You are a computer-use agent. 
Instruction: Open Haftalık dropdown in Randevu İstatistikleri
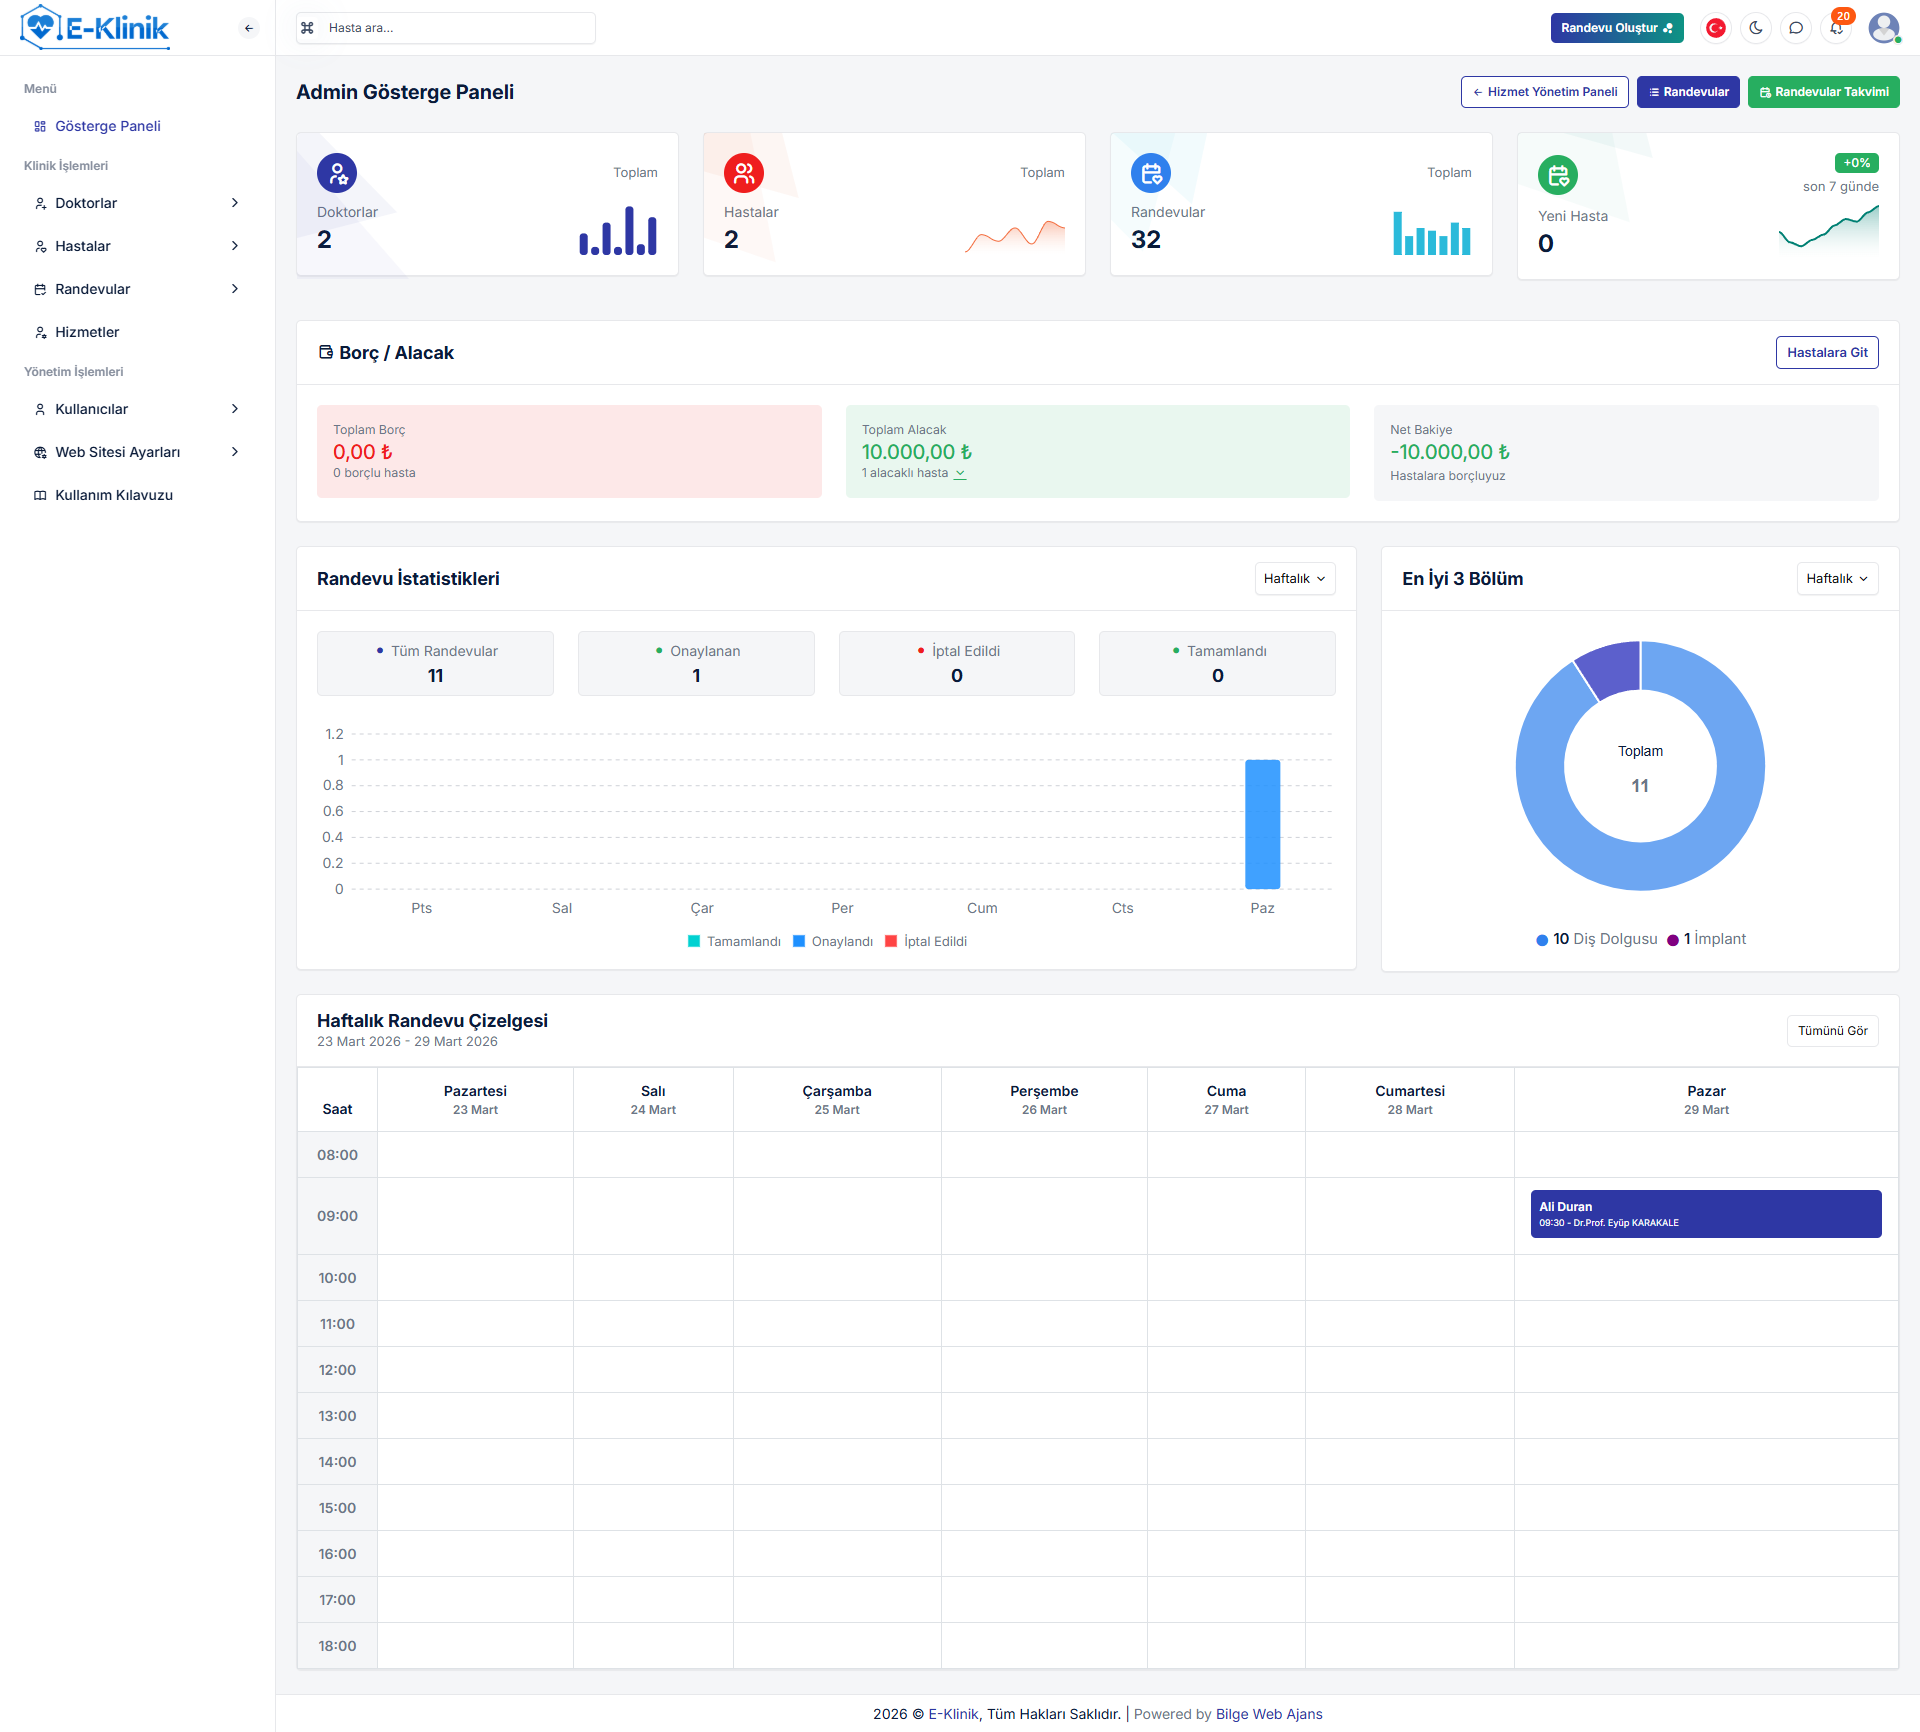click(1295, 579)
